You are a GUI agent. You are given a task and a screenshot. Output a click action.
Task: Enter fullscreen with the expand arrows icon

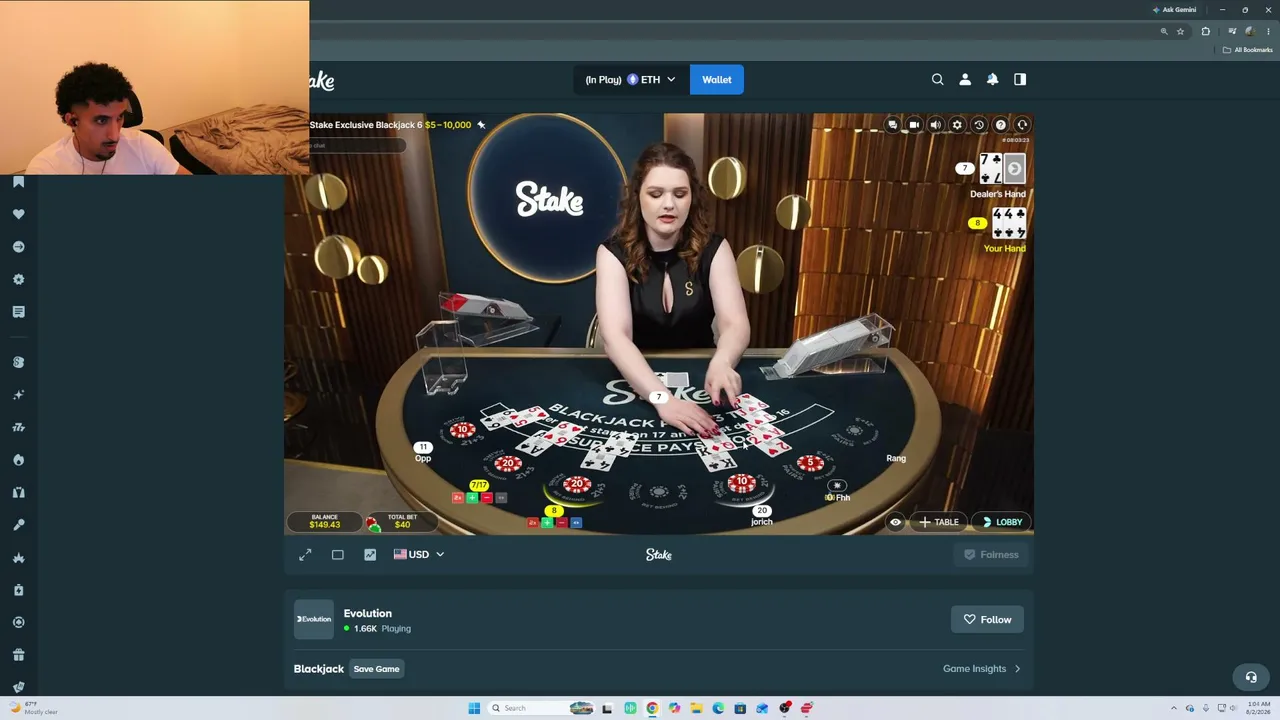tap(305, 555)
